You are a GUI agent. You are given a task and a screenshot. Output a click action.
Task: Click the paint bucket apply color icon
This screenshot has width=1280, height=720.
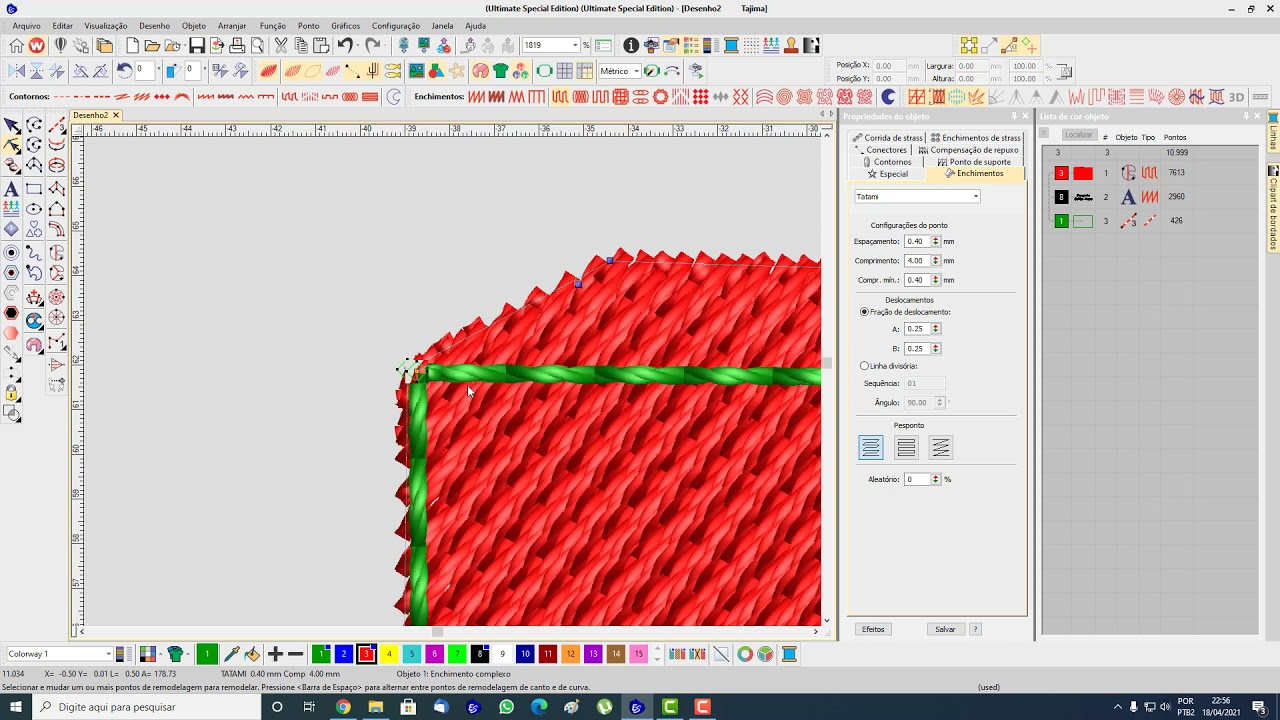pyautogui.click(x=252, y=654)
